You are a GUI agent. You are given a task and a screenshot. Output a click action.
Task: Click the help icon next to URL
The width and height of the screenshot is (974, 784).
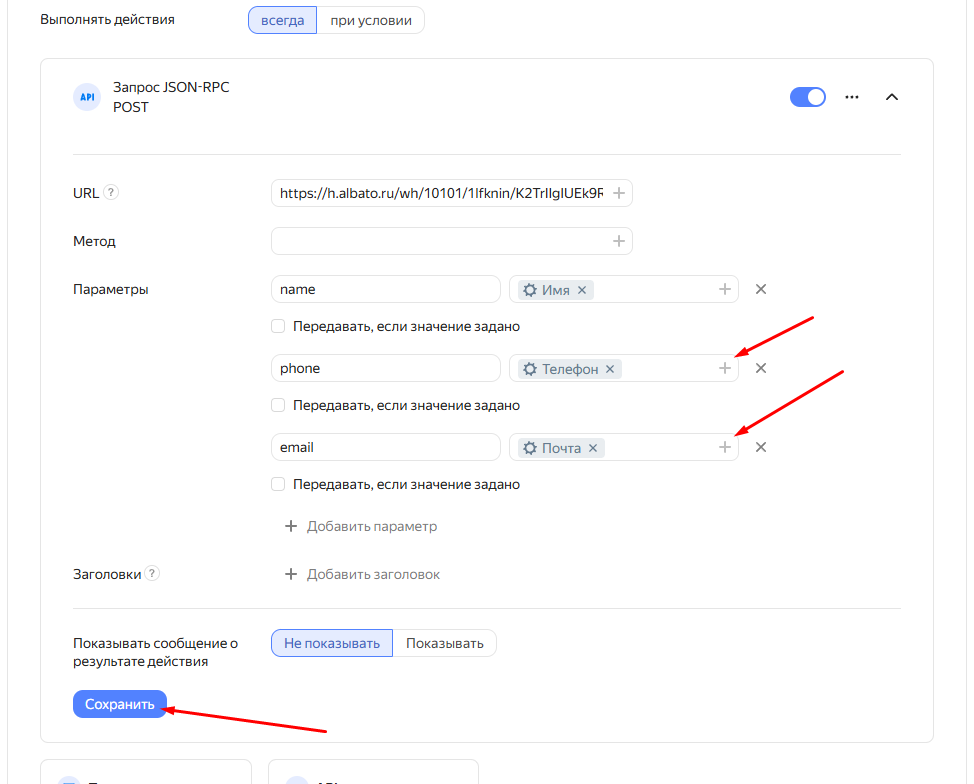pos(111,193)
